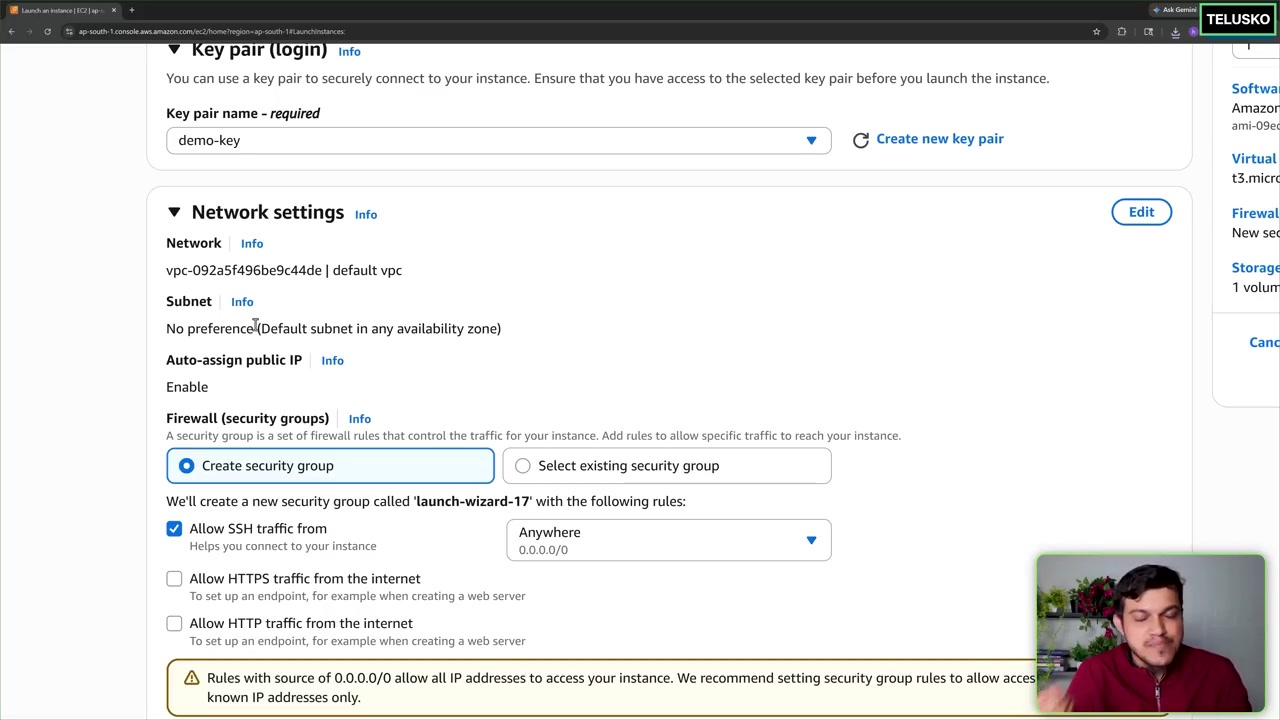Open the Info link for Auto-assign public IP
Image resolution: width=1280 pixels, height=720 pixels.
tap(332, 360)
